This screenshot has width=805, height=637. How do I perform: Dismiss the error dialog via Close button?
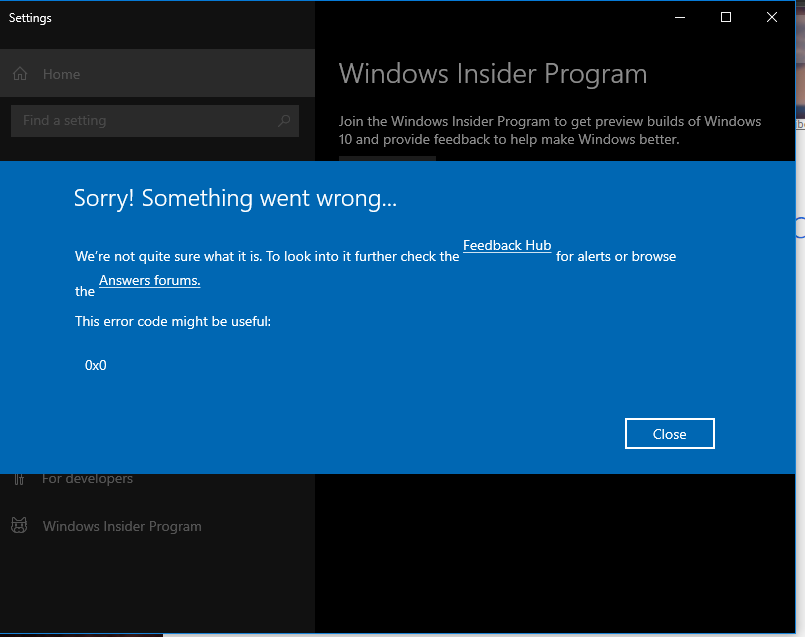click(x=669, y=433)
